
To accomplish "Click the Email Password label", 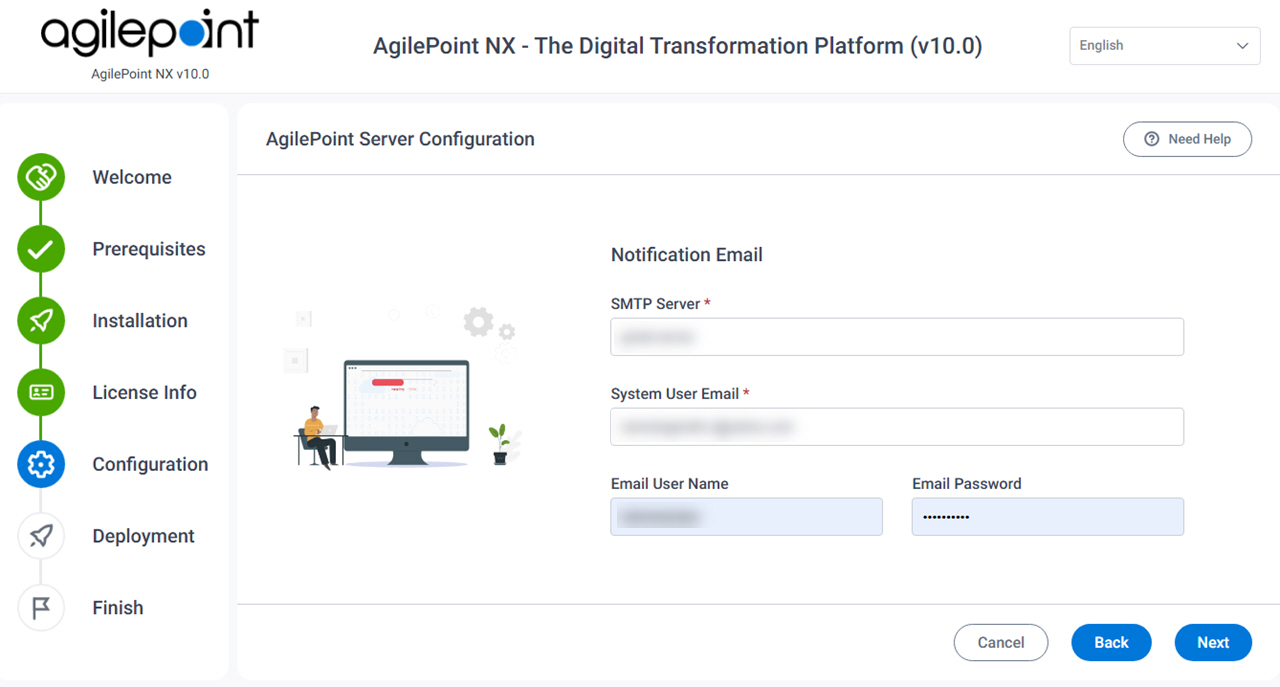I will click(x=967, y=484).
